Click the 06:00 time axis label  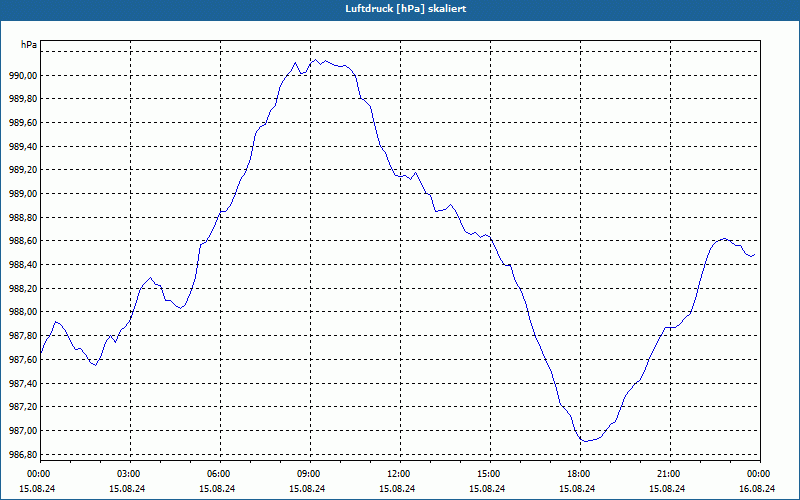[x=220, y=474]
